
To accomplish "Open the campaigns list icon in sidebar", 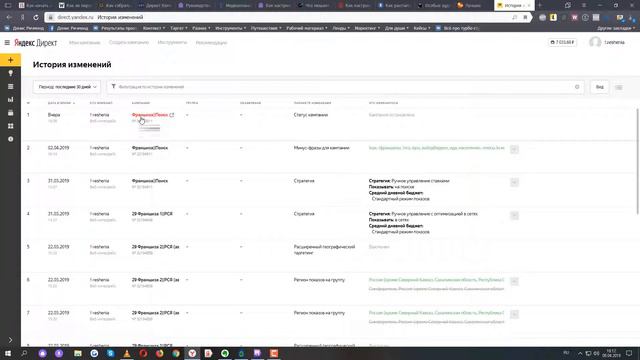I will [11, 87].
